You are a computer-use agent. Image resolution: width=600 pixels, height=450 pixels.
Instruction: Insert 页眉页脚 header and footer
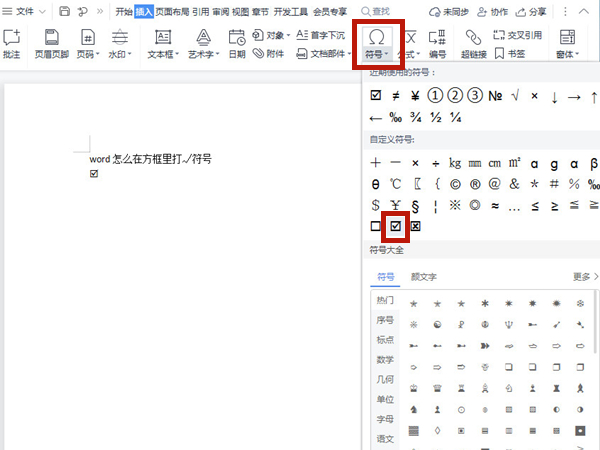[51, 43]
